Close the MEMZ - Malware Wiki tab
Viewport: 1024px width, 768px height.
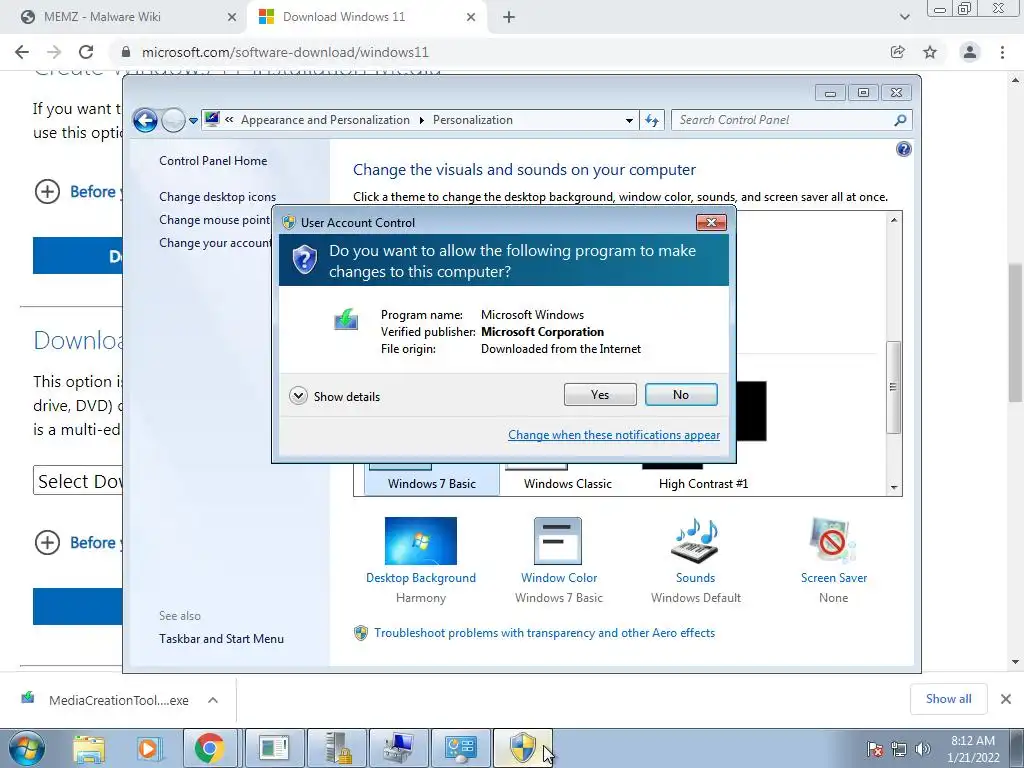(x=232, y=18)
